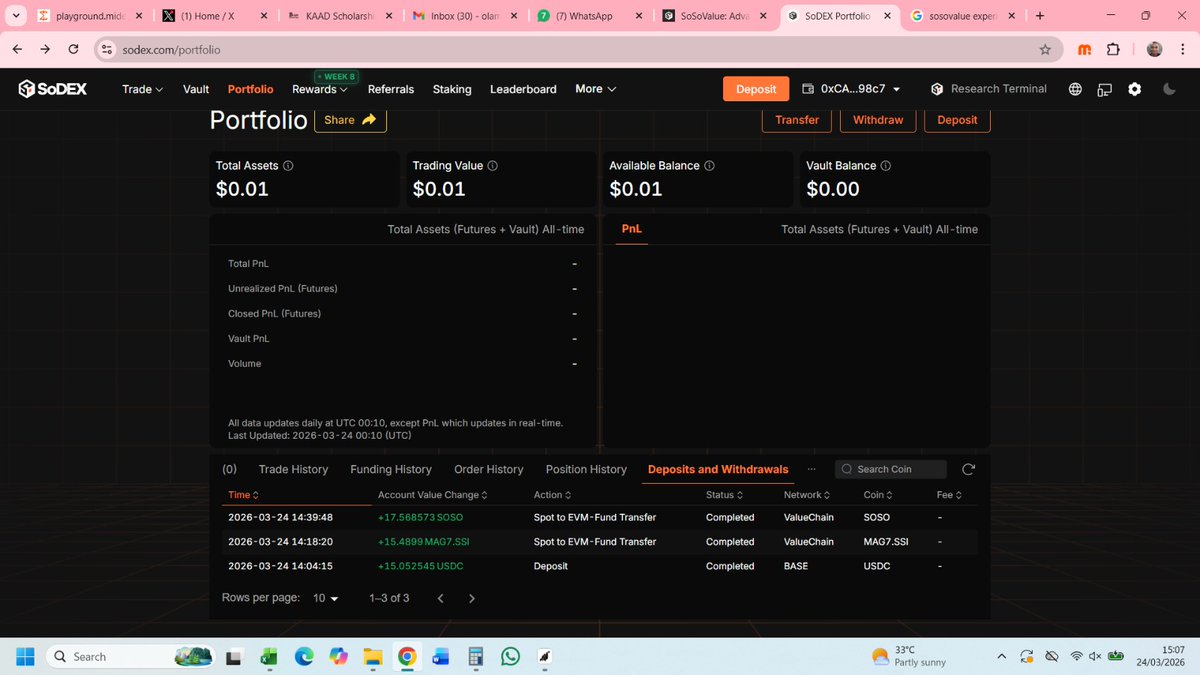The height and width of the screenshot is (675, 1200).
Task: Open Vault page
Action: pos(196,89)
